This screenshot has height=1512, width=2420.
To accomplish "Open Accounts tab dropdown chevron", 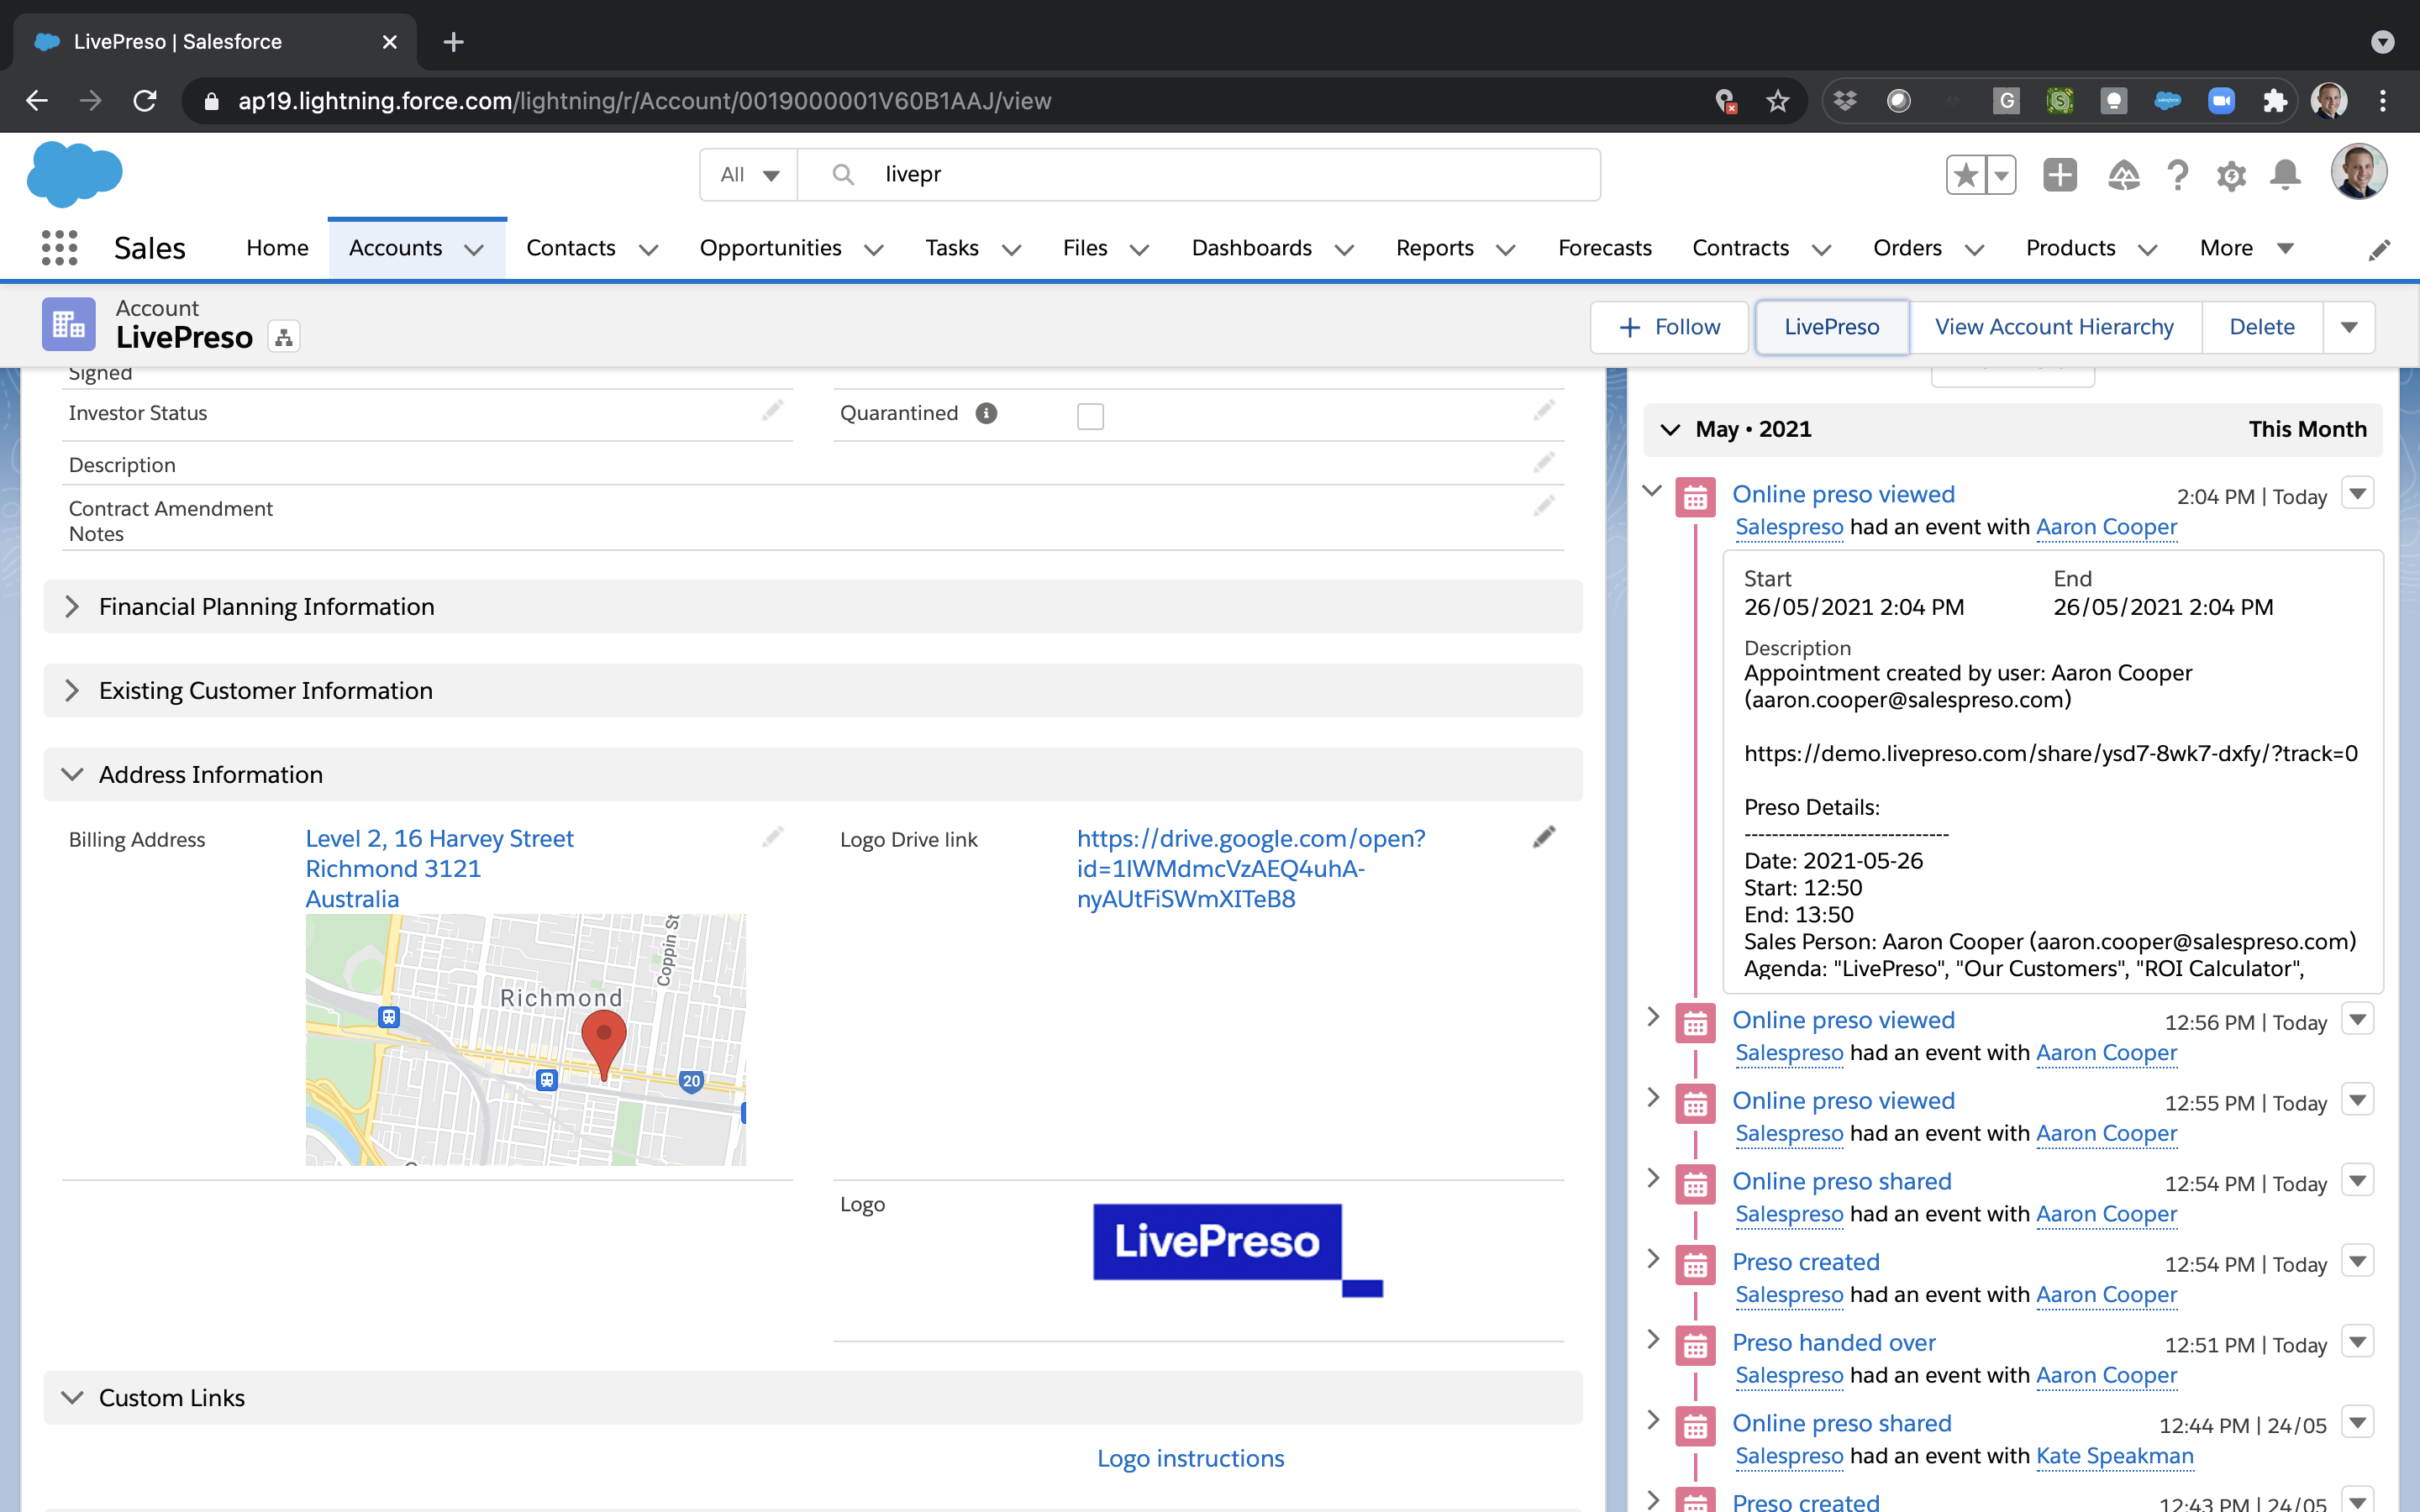I will click(x=474, y=249).
